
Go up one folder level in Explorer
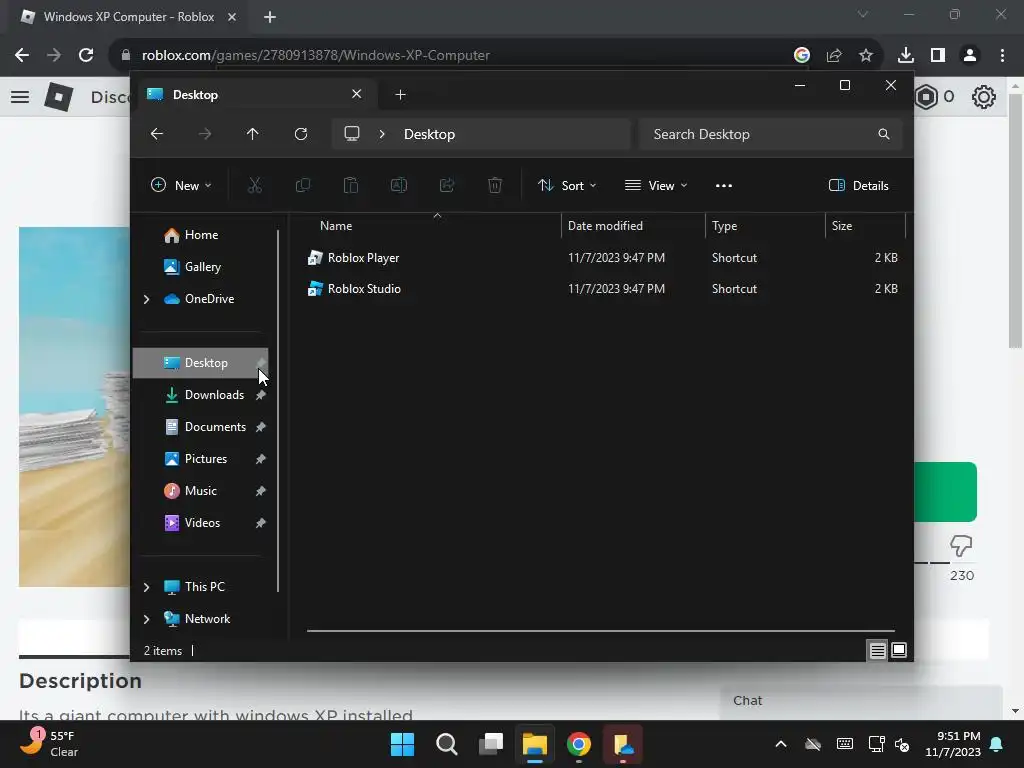coord(253,134)
